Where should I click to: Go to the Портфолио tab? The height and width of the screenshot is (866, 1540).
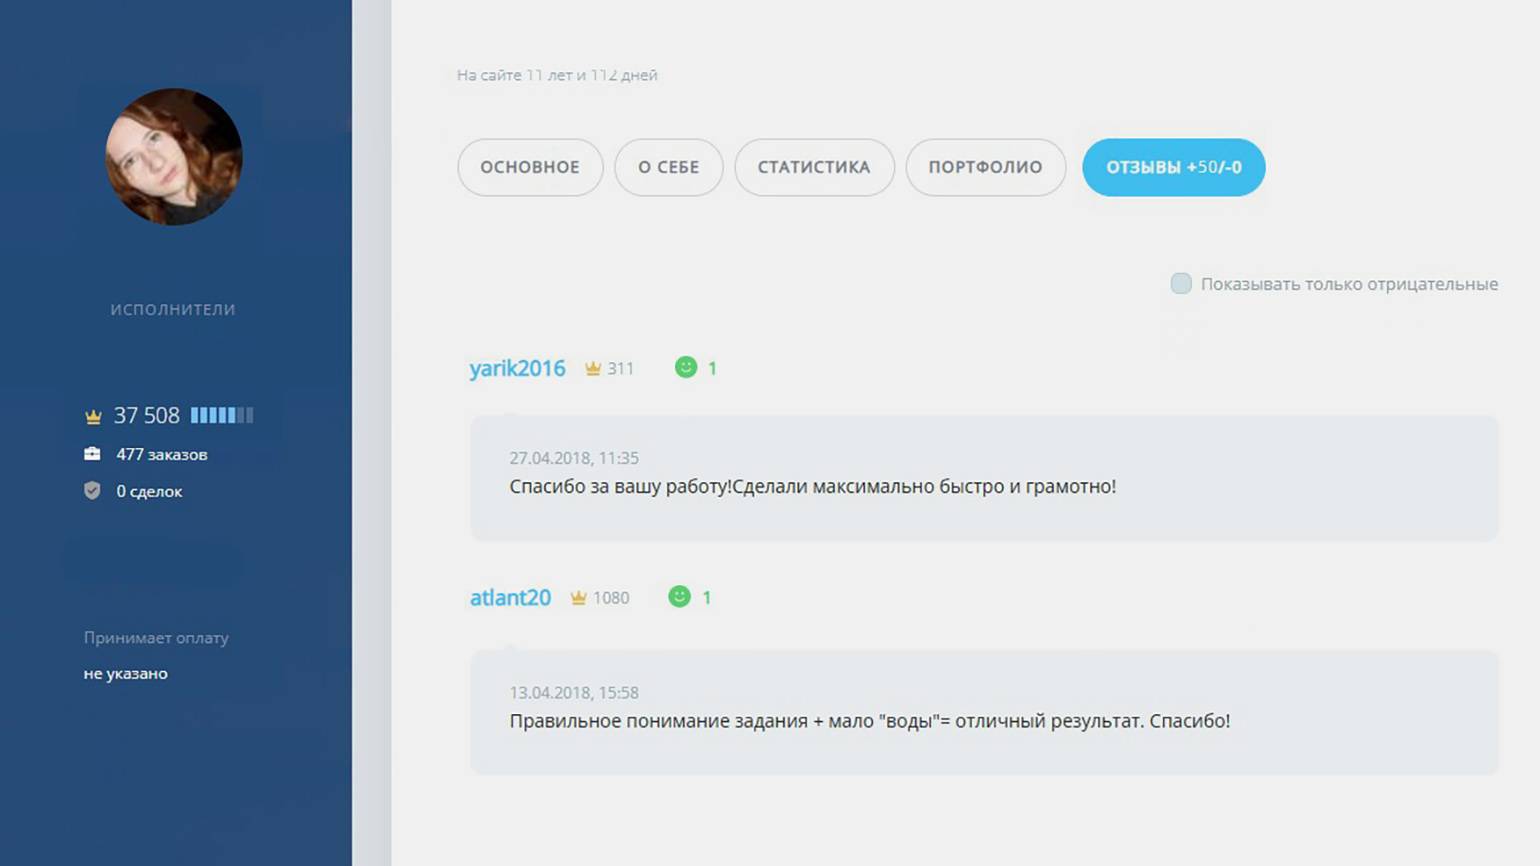[x=985, y=167]
